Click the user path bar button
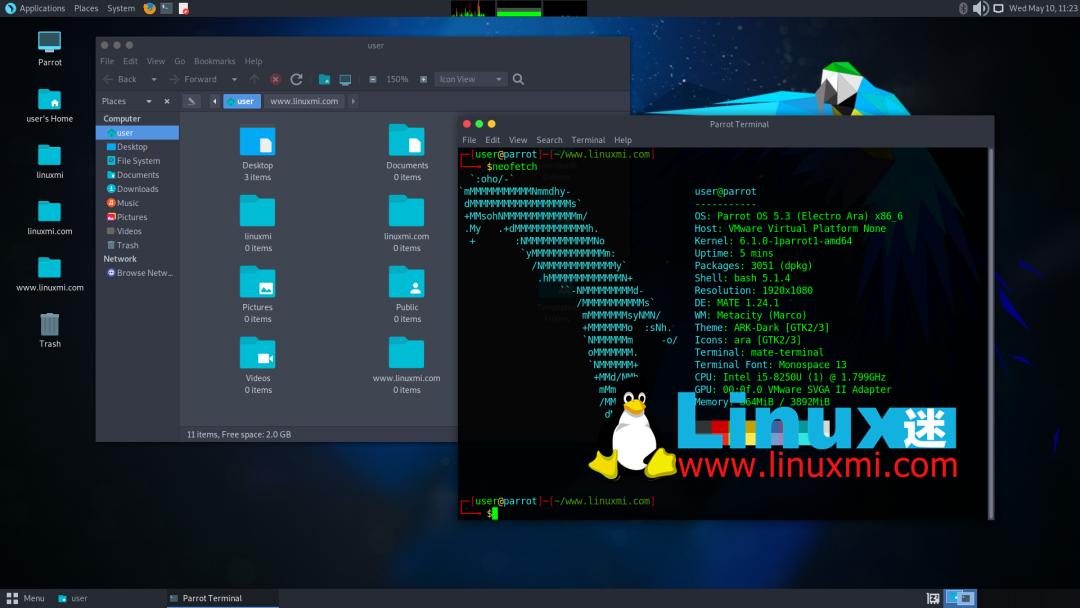This screenshot has height=608, width=1080. click(242, 101)
